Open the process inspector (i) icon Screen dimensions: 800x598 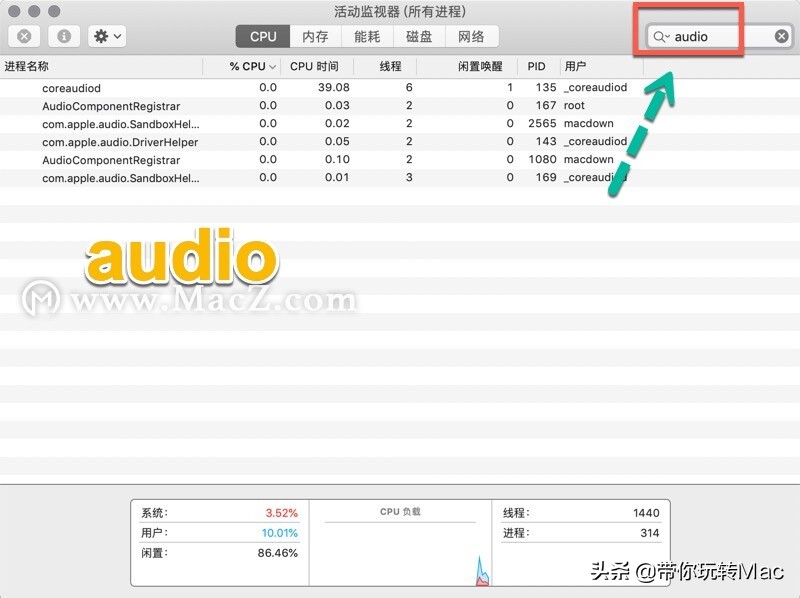pos(64,37)
